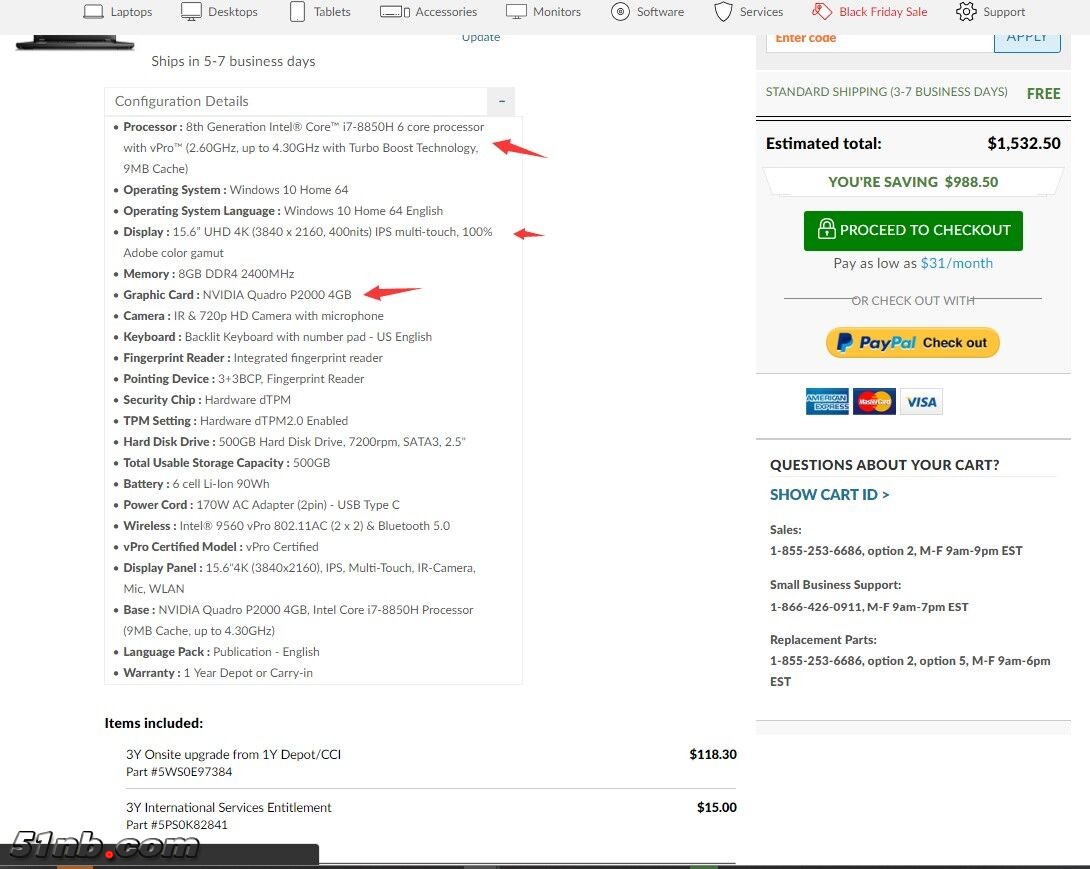Viewport: 1090px width, 869px height.
Task: Open the Support menu item
Action: 1003,12
